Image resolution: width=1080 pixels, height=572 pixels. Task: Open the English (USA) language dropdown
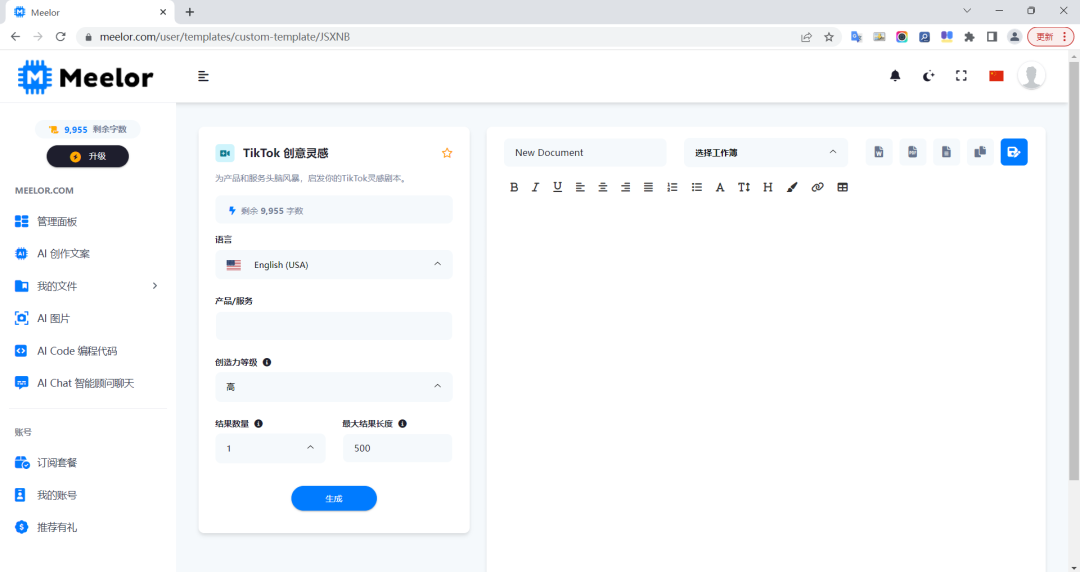pyautogui.click(x=334, y=265)
